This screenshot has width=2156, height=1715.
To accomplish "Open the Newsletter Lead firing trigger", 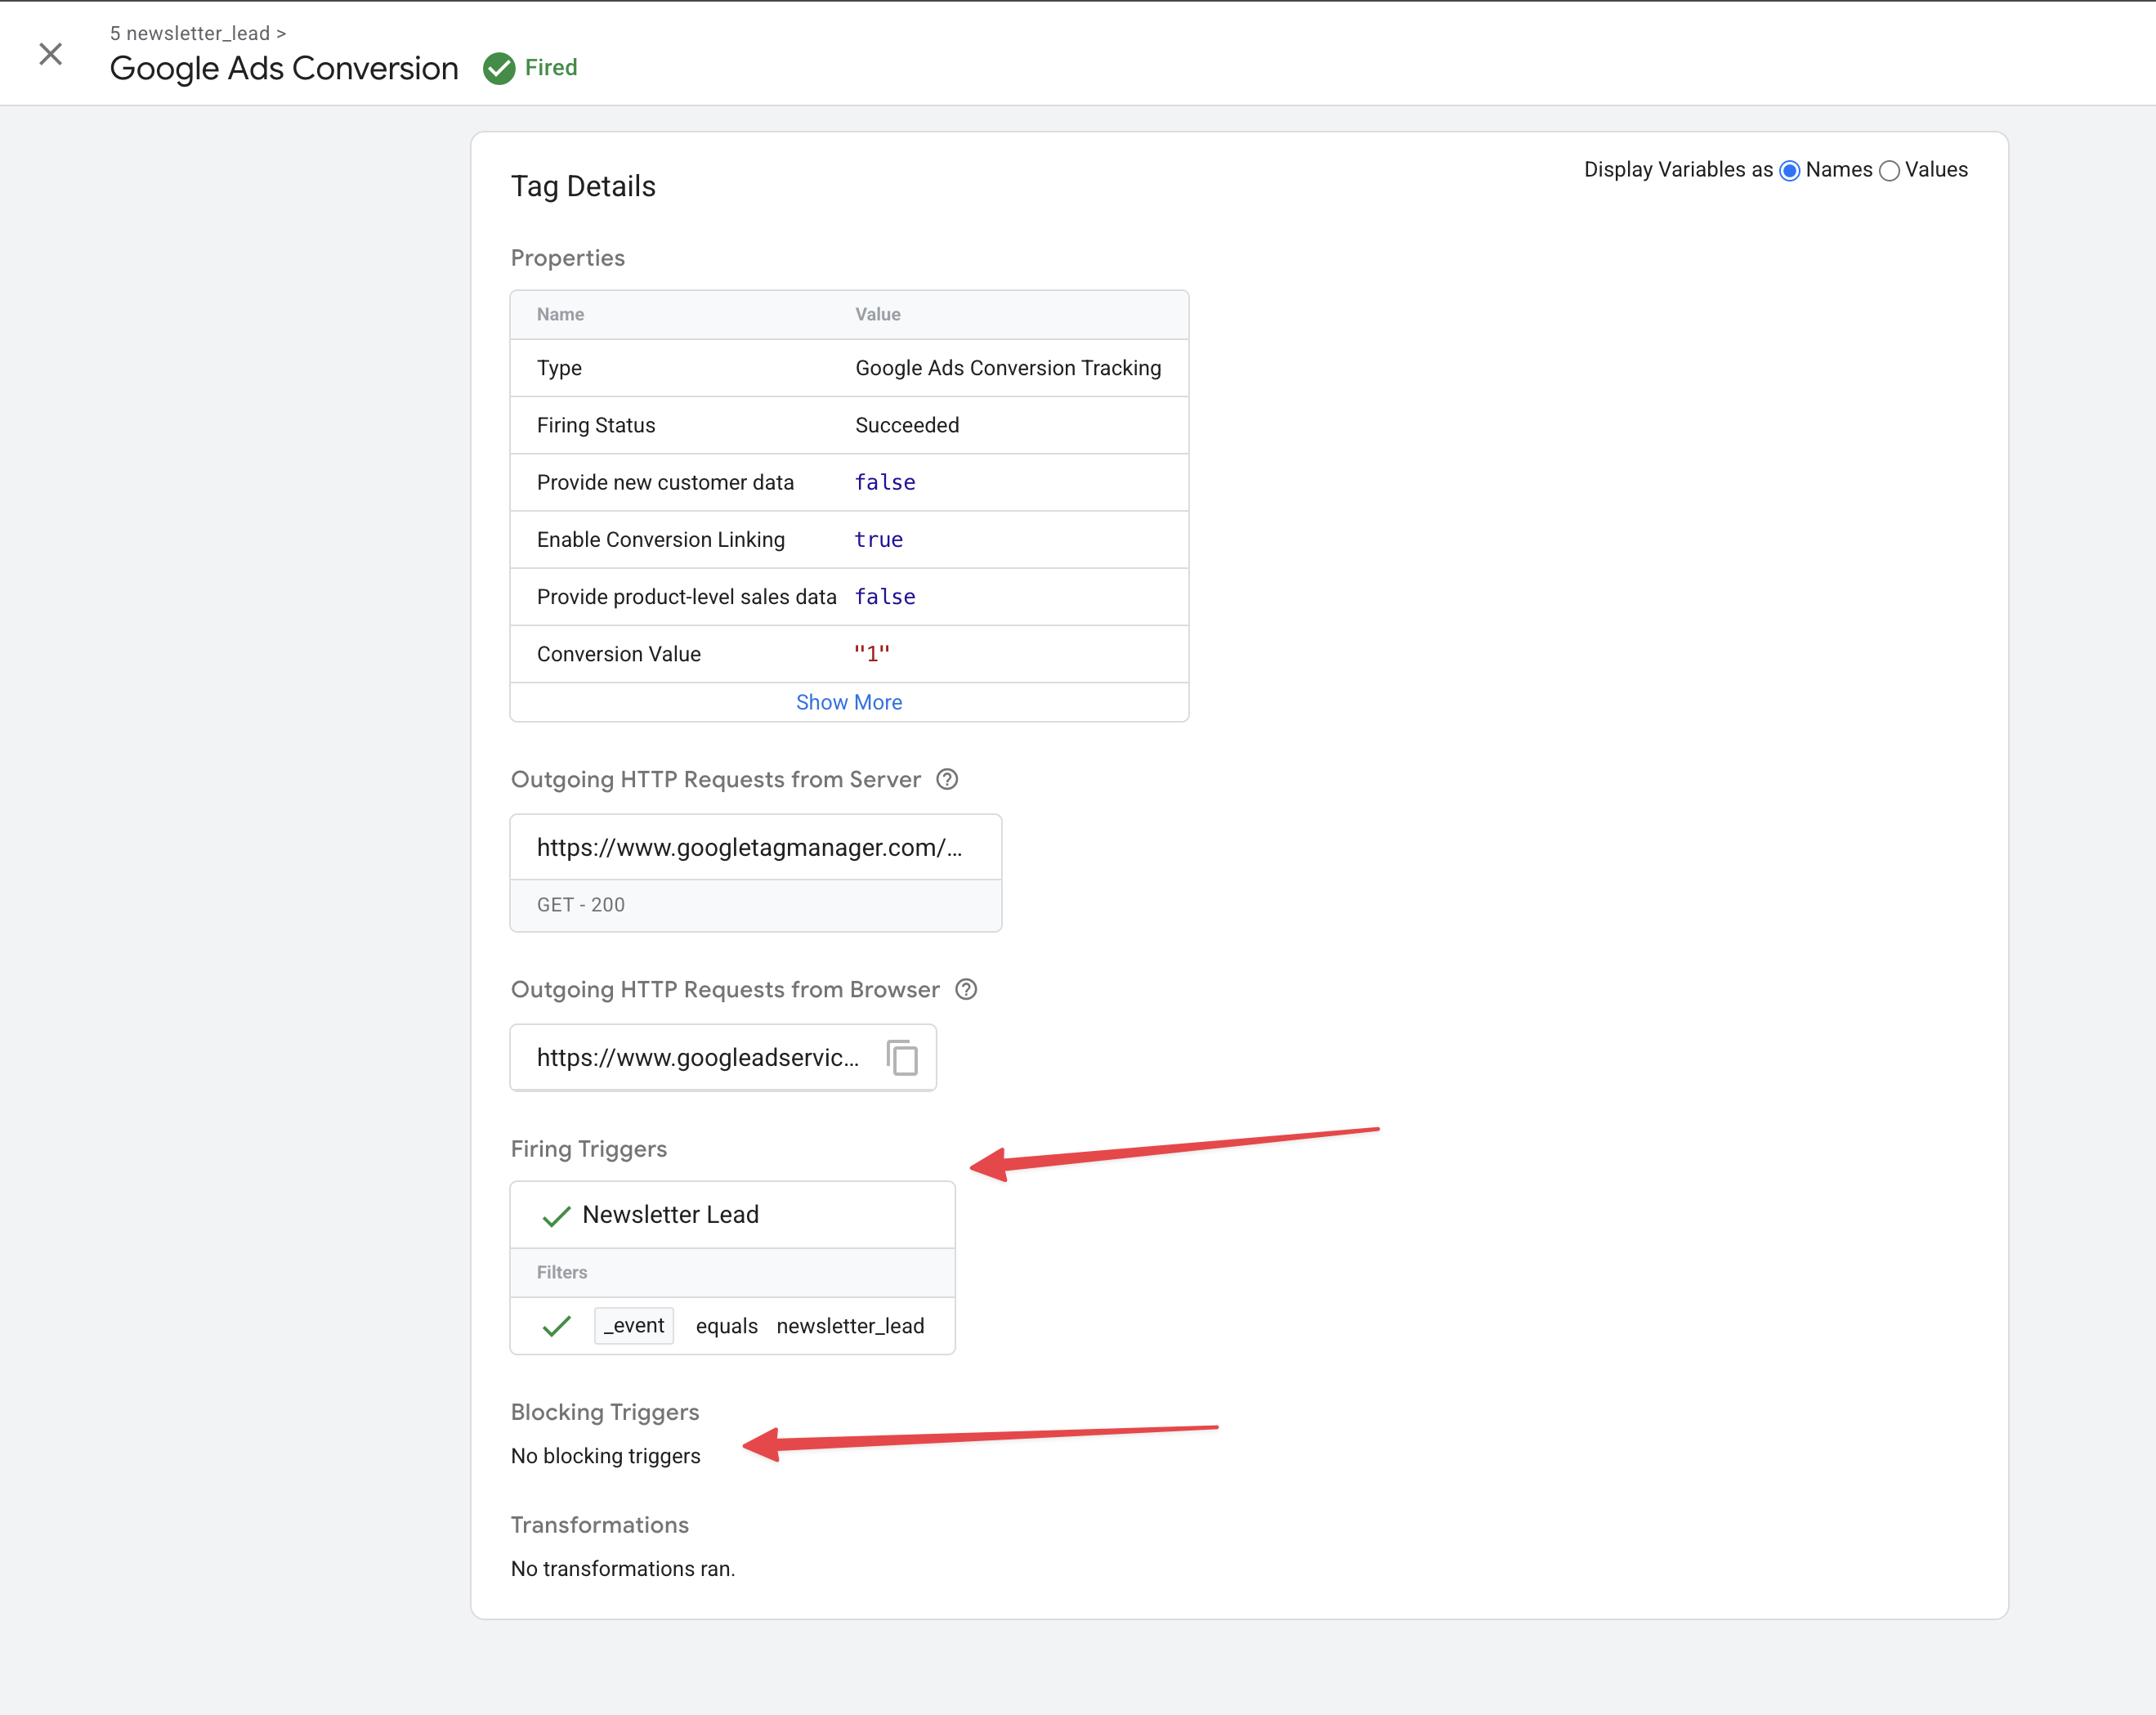I will tap(670, 1214).
